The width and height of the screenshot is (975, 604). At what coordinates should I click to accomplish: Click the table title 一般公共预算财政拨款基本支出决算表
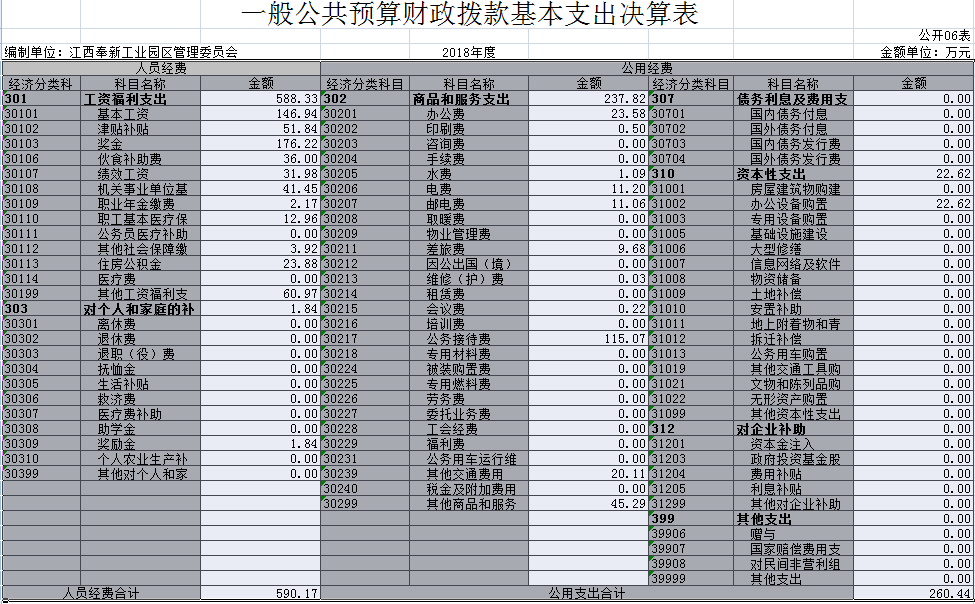pos(470,16)
